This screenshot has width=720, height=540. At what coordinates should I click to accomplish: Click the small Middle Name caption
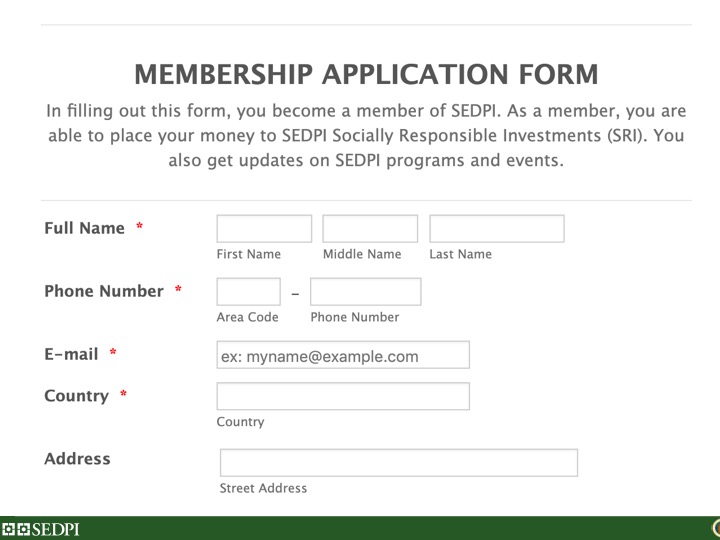click(361, 254)
